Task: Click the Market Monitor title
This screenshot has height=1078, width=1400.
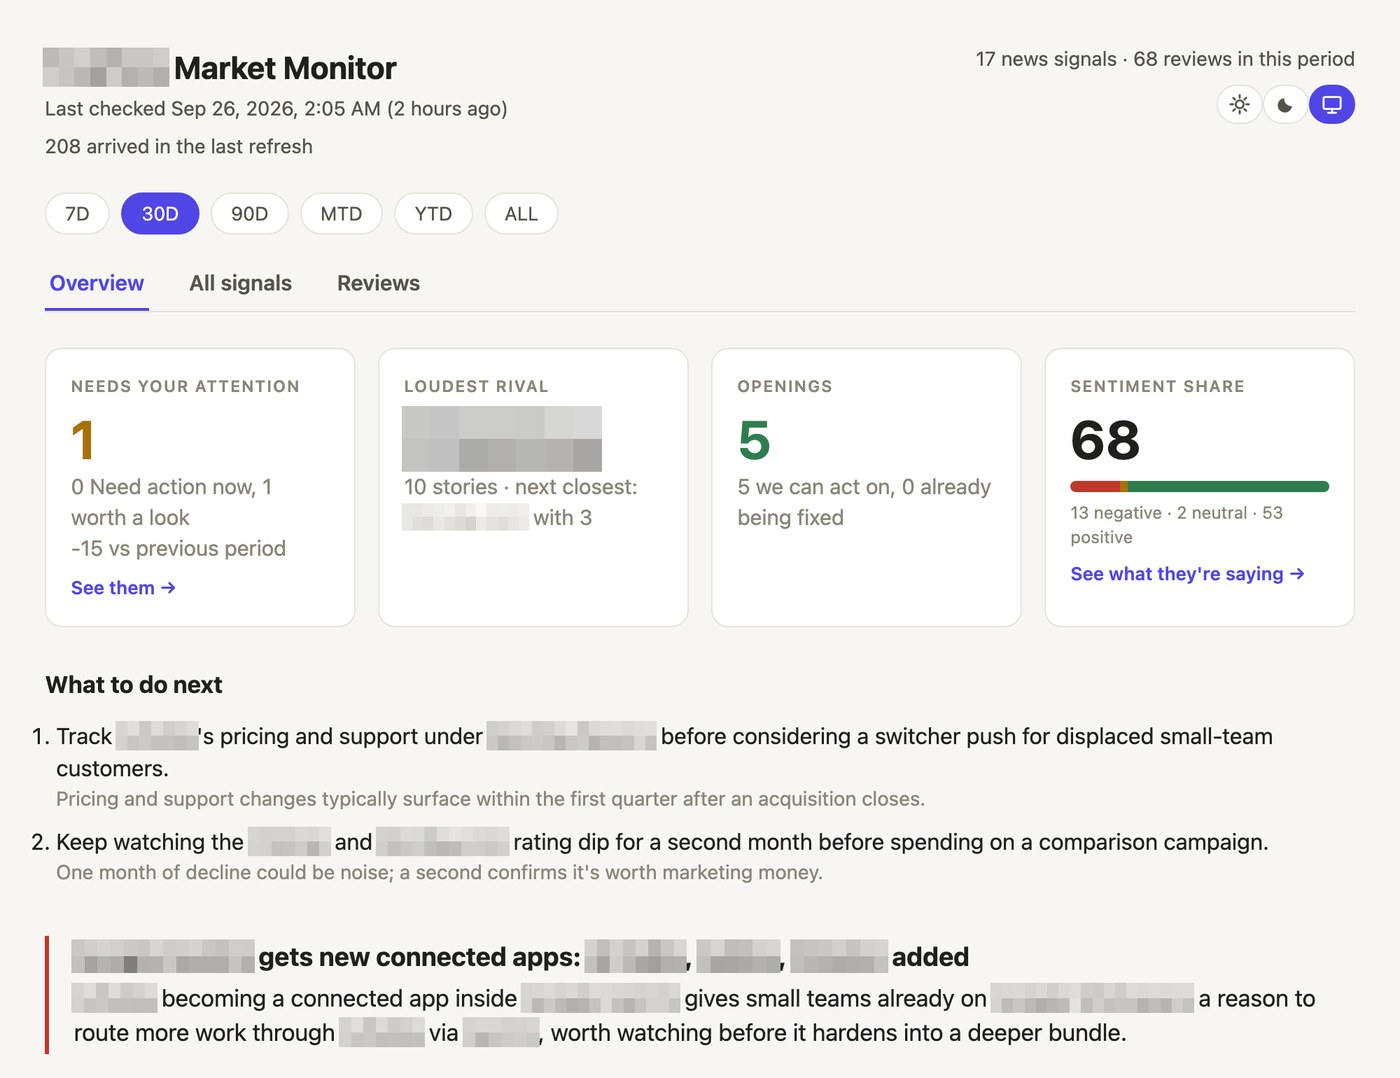Action: point(285,68)
